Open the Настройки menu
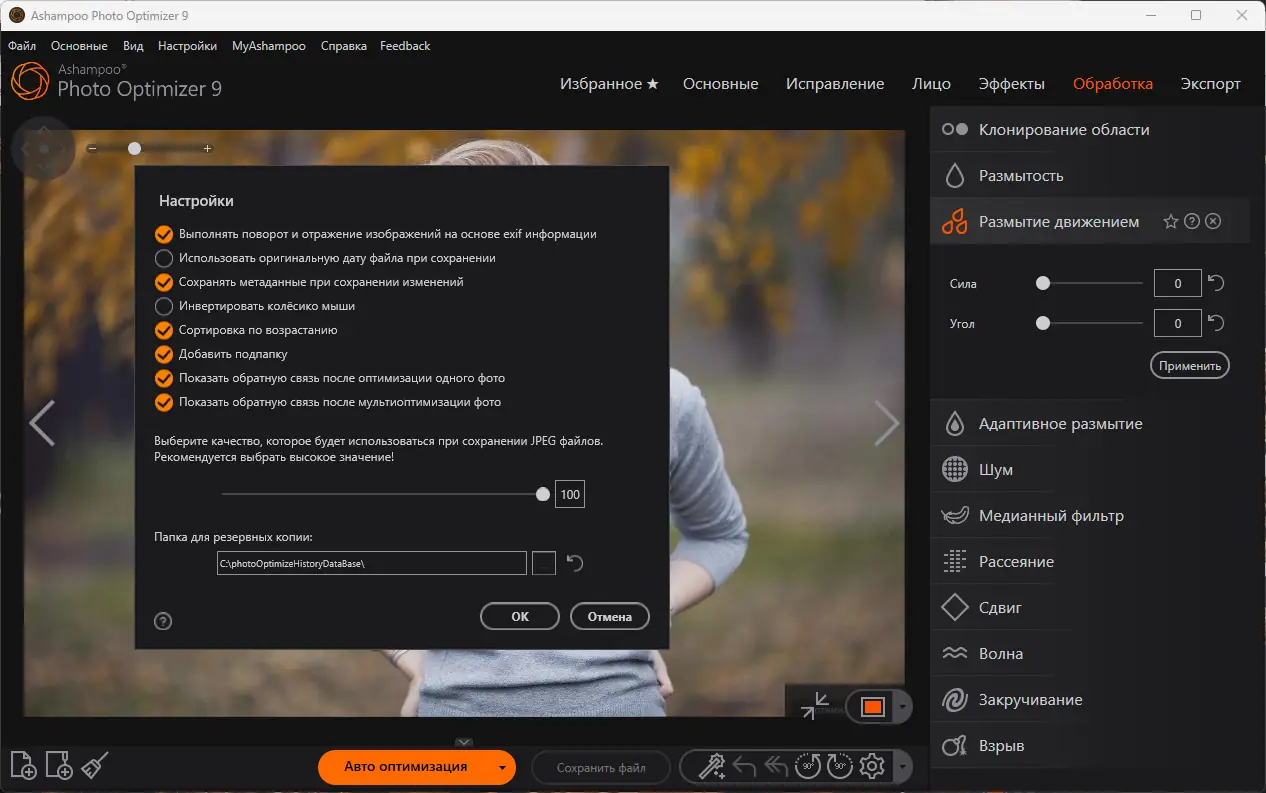The width and height of the screenshot is (1266, 793). click(187, 46)
